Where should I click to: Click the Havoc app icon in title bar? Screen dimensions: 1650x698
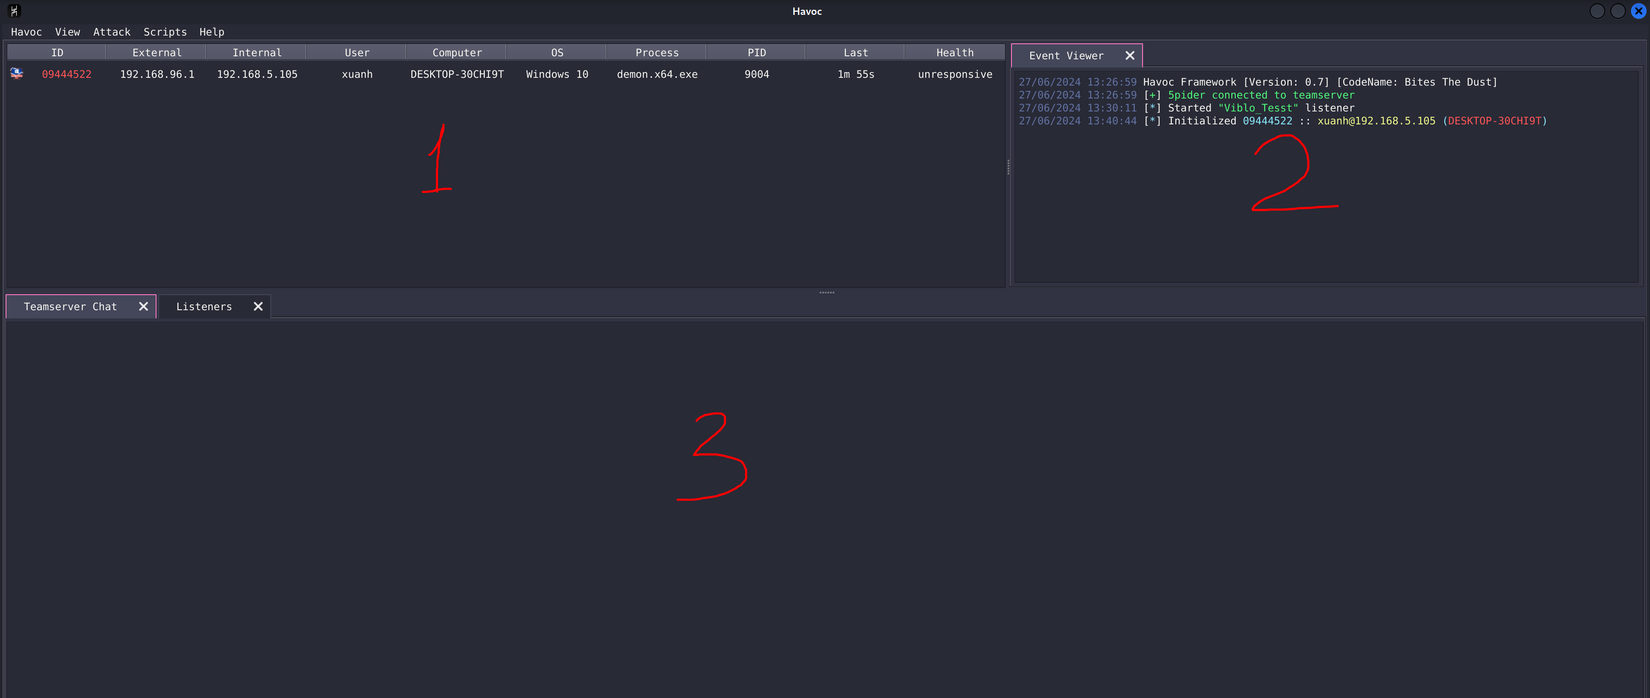(14, 11)
